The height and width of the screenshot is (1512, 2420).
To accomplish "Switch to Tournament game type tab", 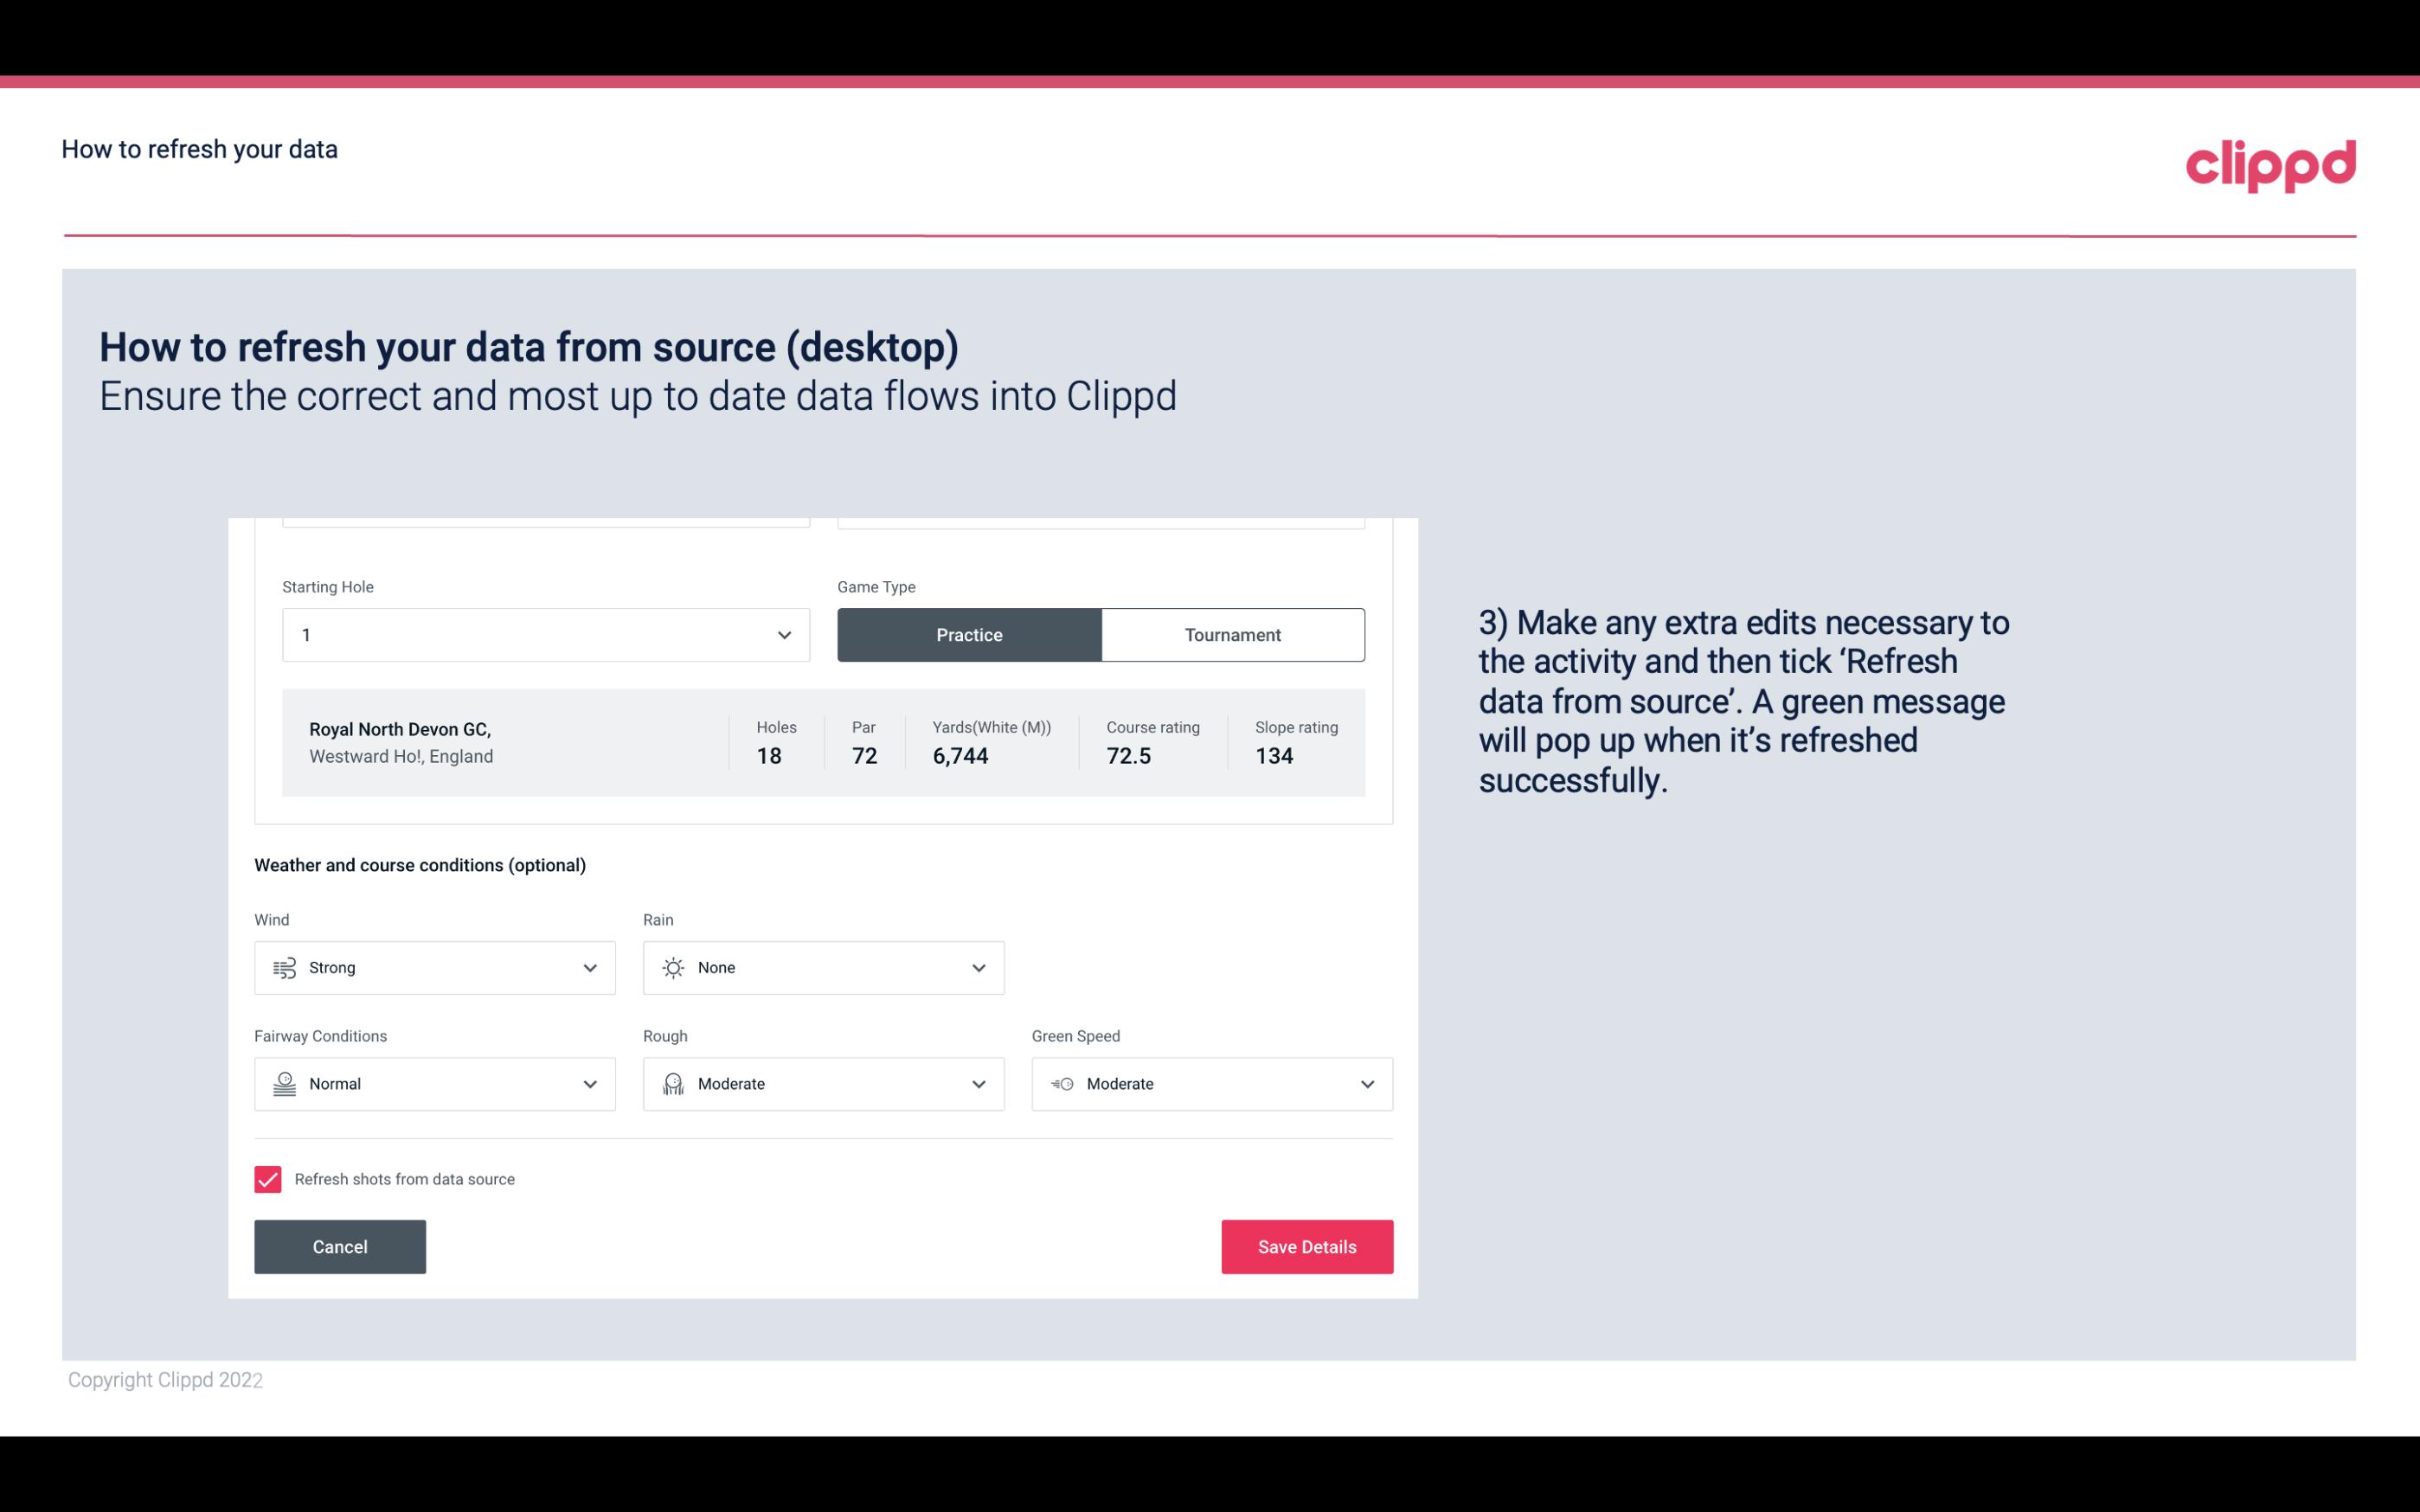I will tap(1232, 634).
